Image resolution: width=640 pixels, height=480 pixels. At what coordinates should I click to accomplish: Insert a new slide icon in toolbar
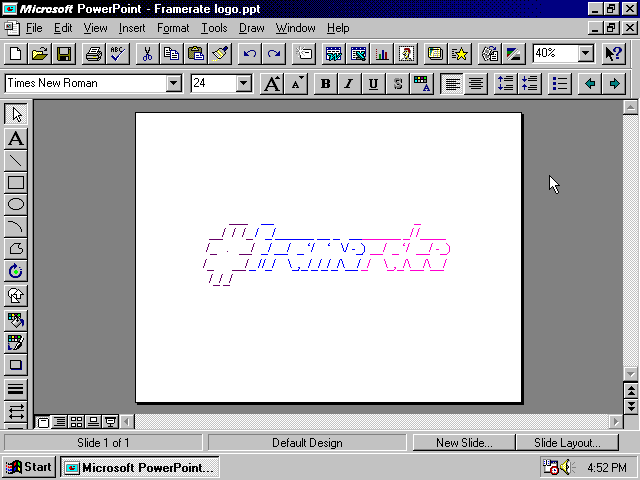304,53
